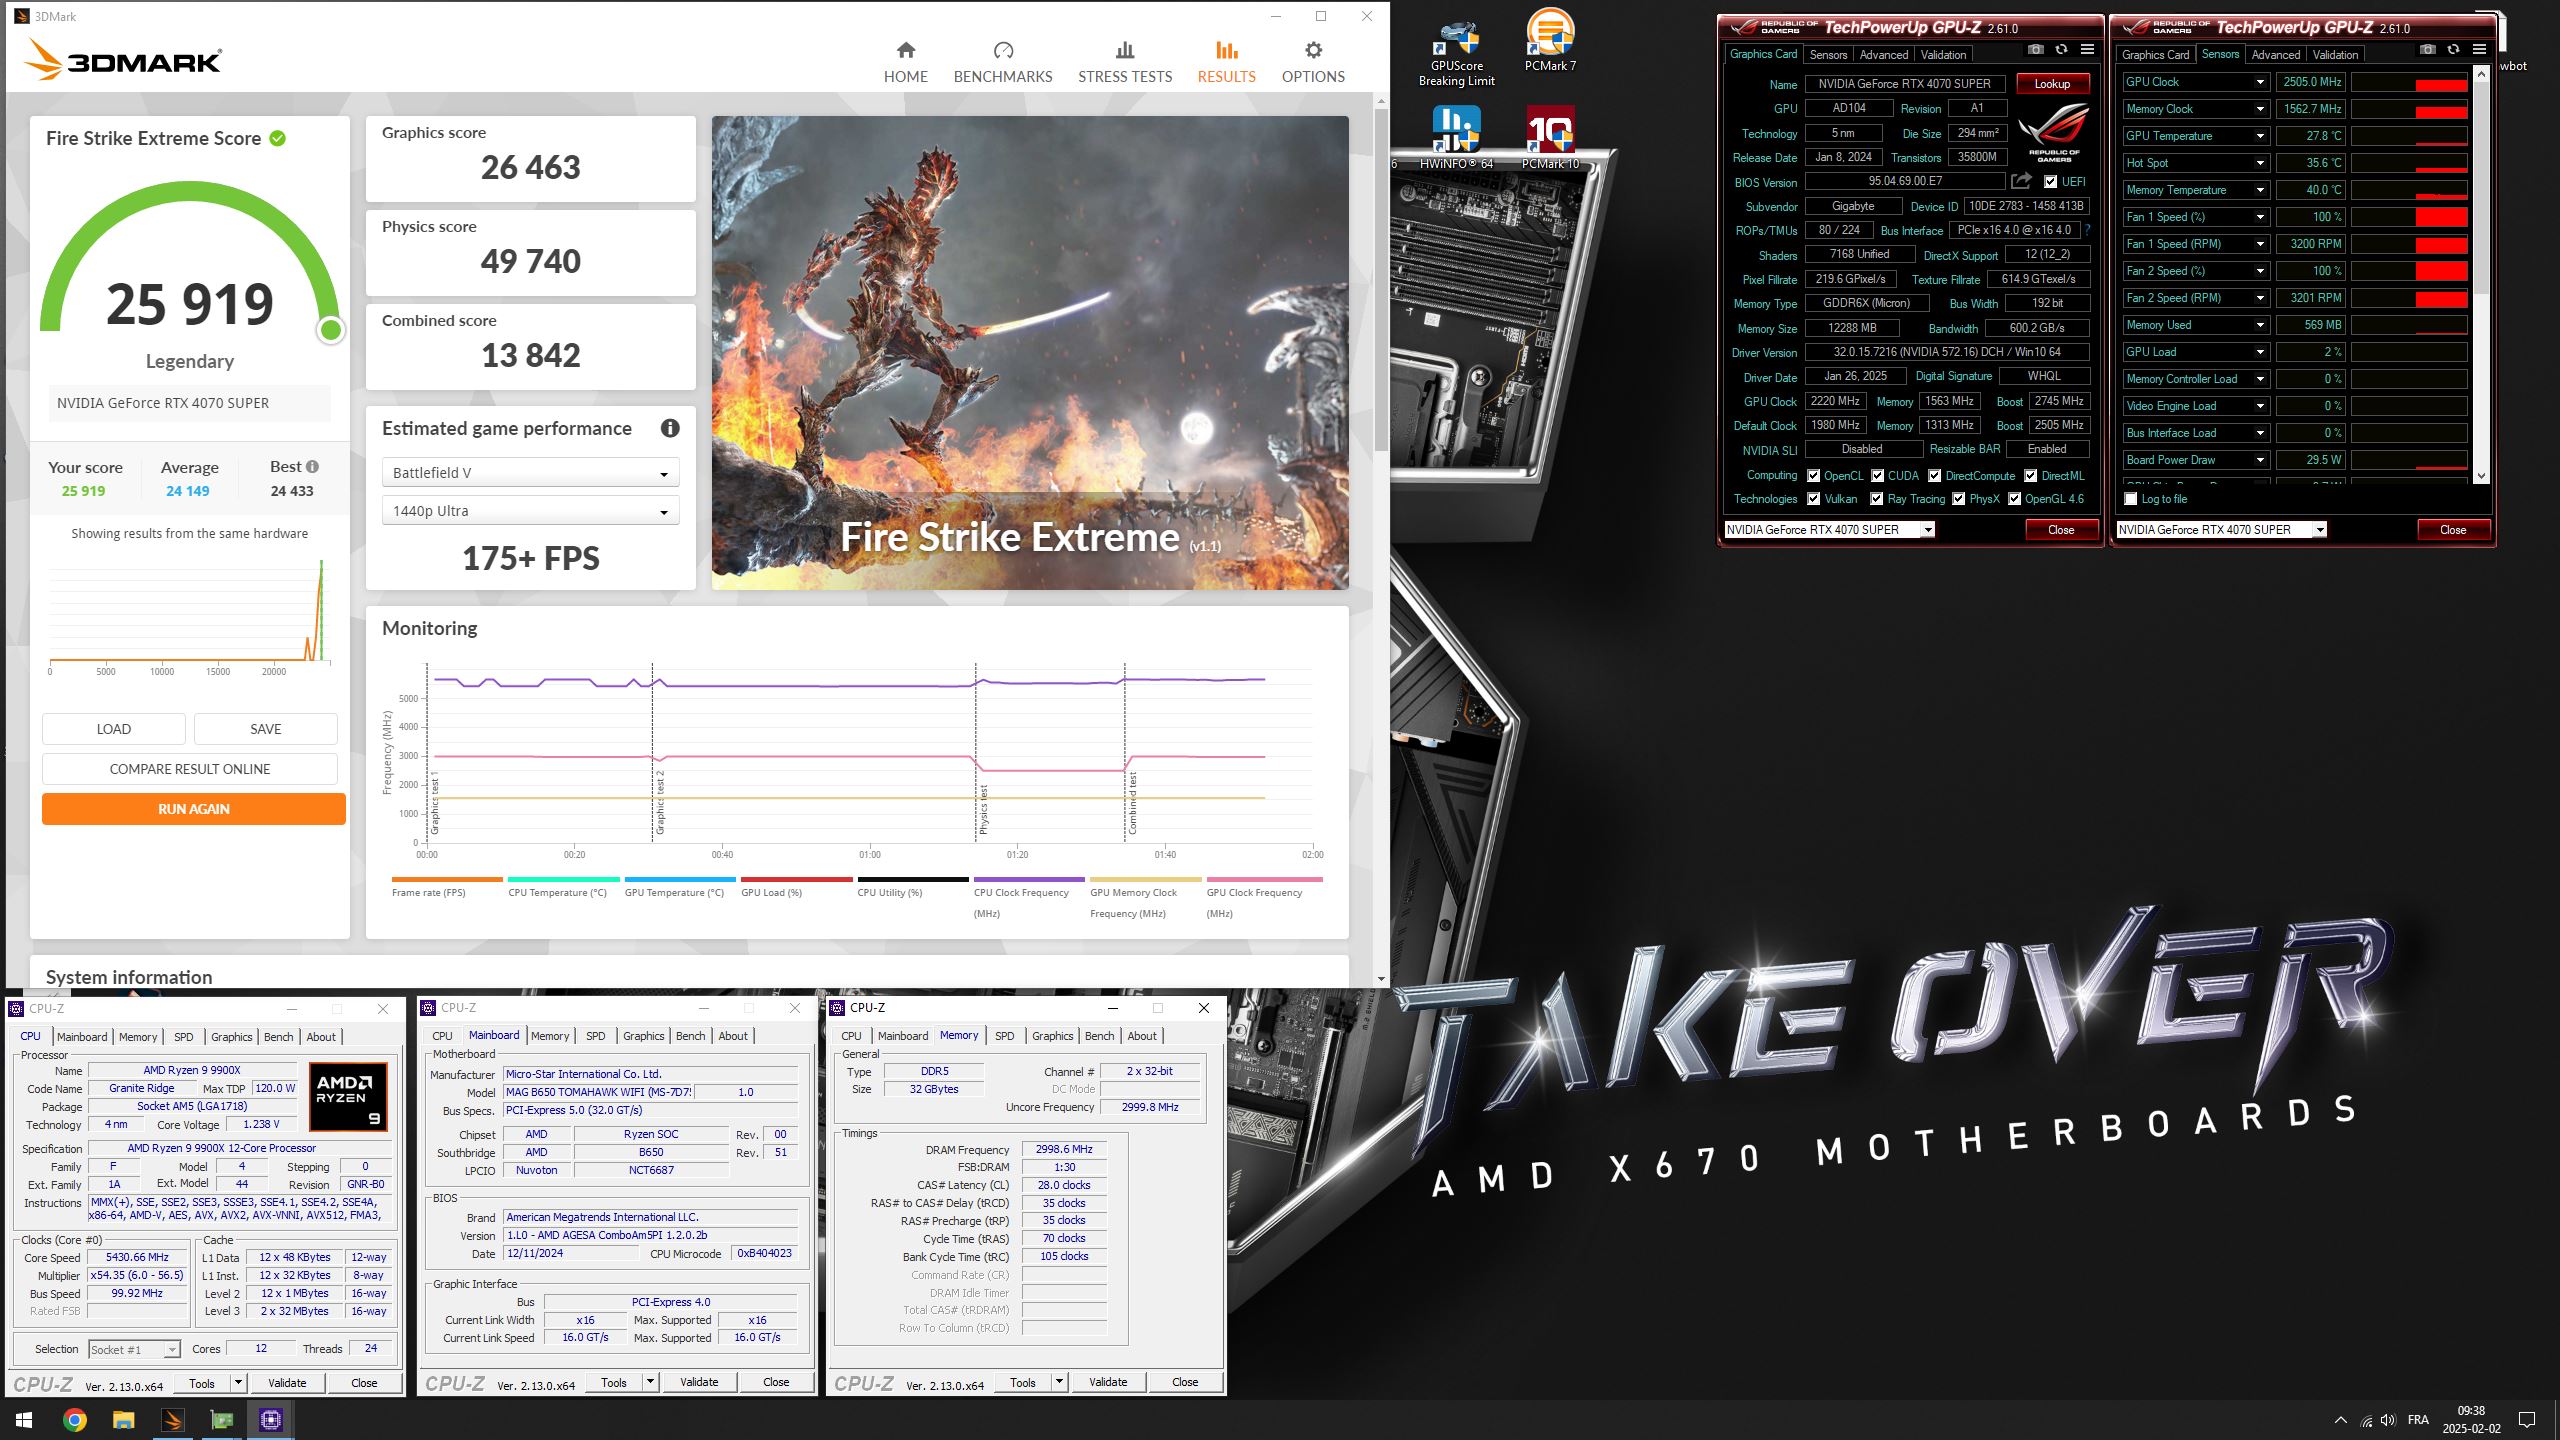Click Physics test marker on monitoring graph

point(983,810)
